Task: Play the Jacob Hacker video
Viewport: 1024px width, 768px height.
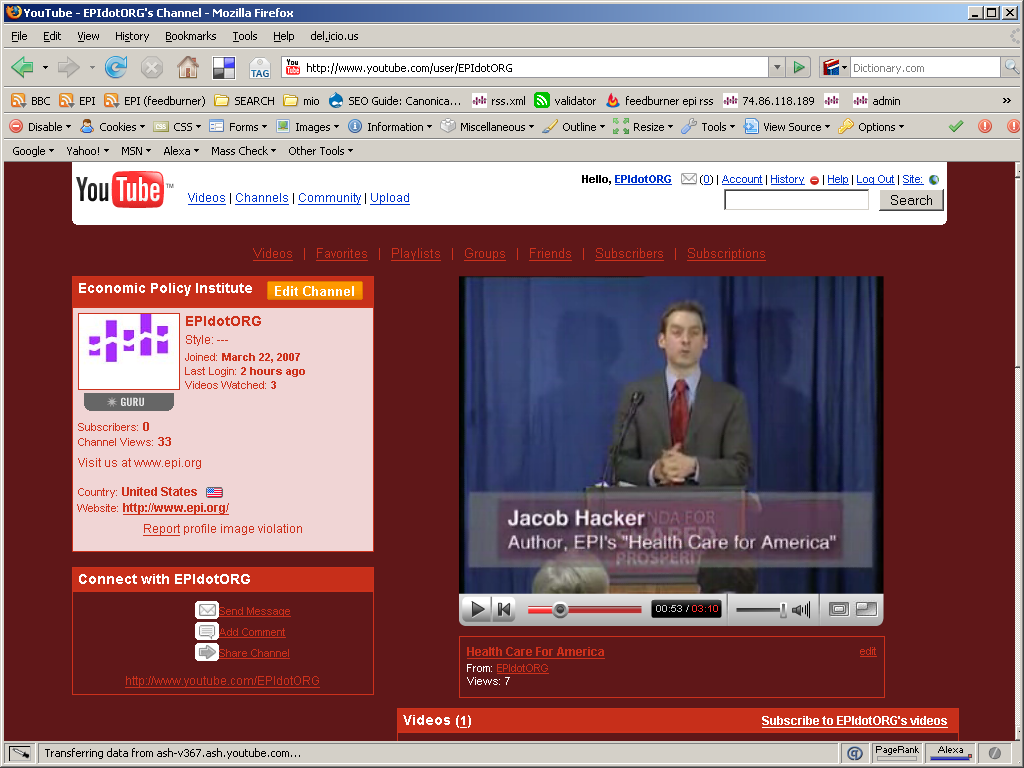Action: [x=477, y=609]
